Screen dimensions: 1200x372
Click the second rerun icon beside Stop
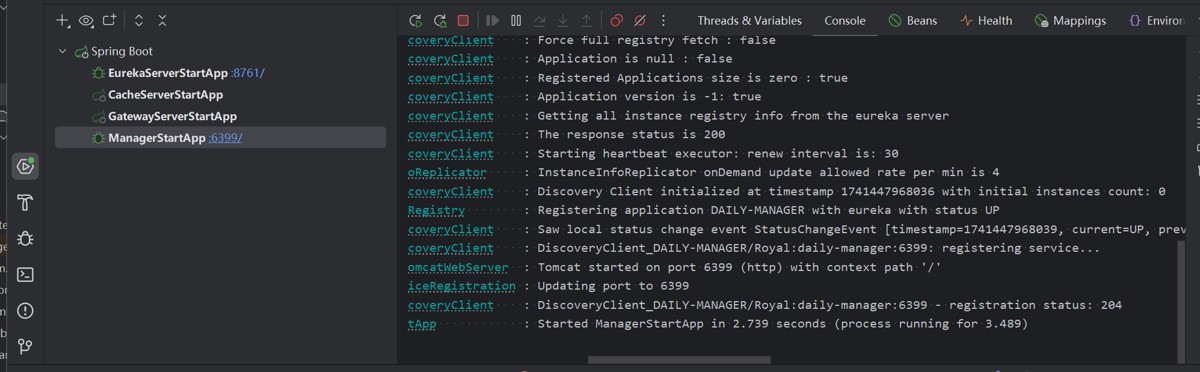click(x=439, y=20)
